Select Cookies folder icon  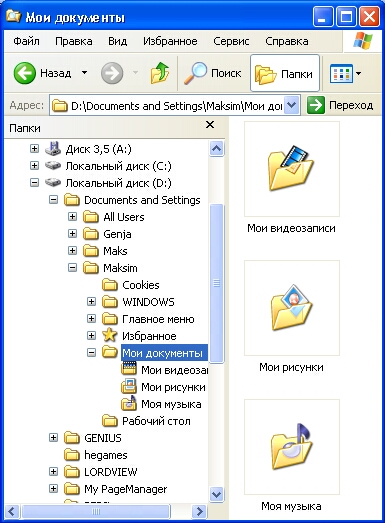(x=110, y=285)
